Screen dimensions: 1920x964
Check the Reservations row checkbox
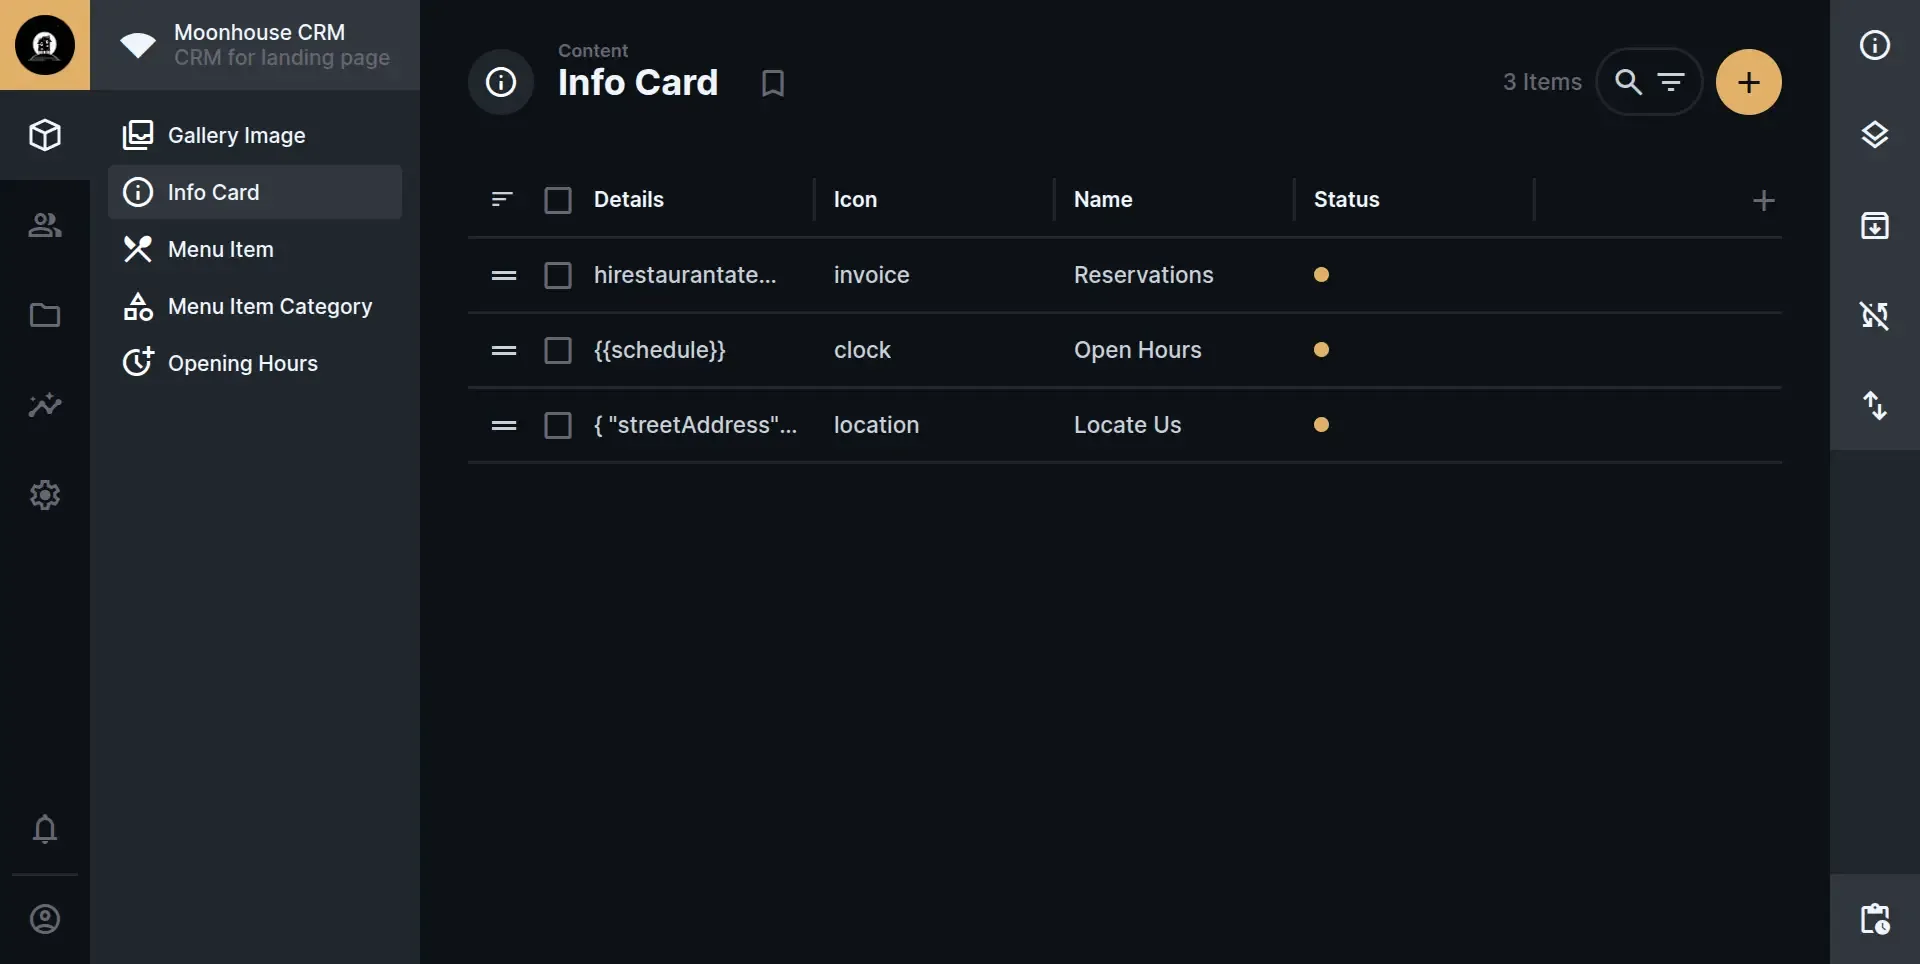click(x=558, y=275)
